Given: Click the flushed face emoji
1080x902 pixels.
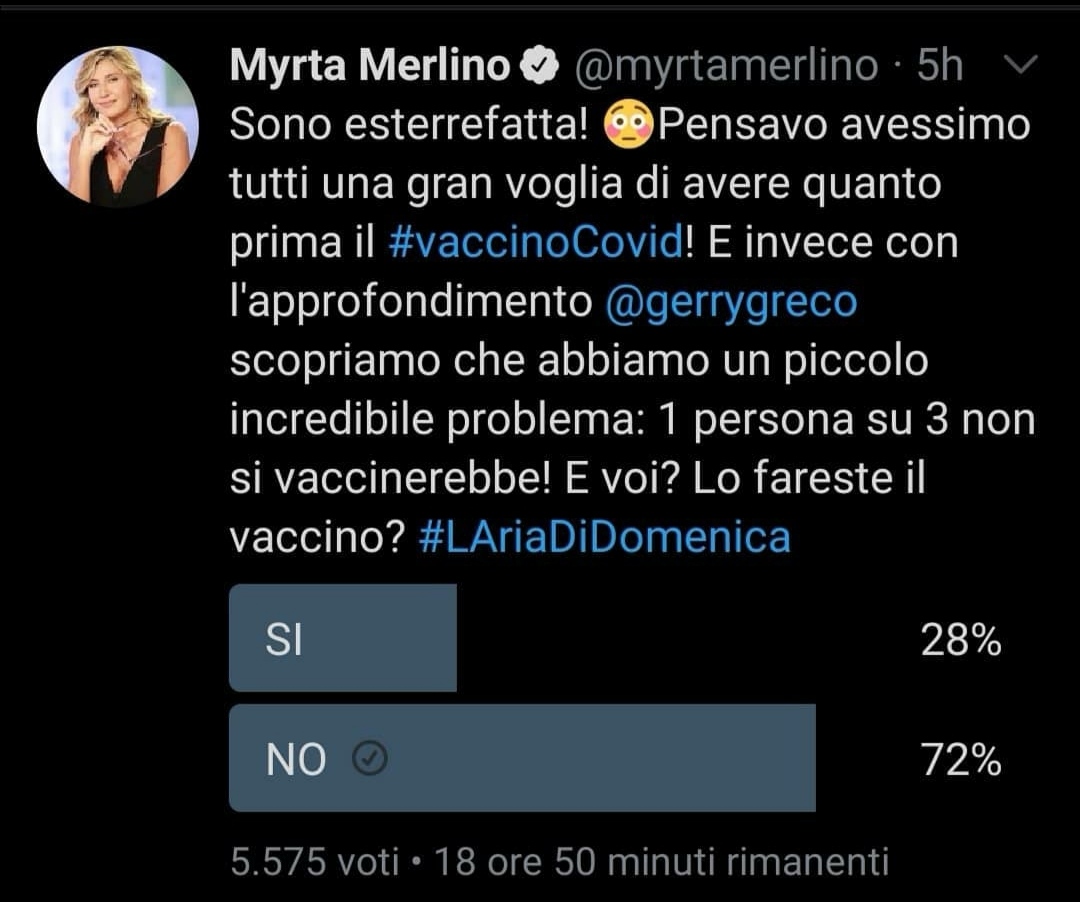Looking at the screenshot, I should click(x=629, y=126).
